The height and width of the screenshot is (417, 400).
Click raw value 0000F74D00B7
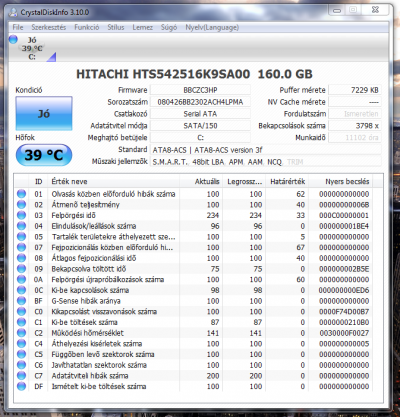click(x=344, y=311)
